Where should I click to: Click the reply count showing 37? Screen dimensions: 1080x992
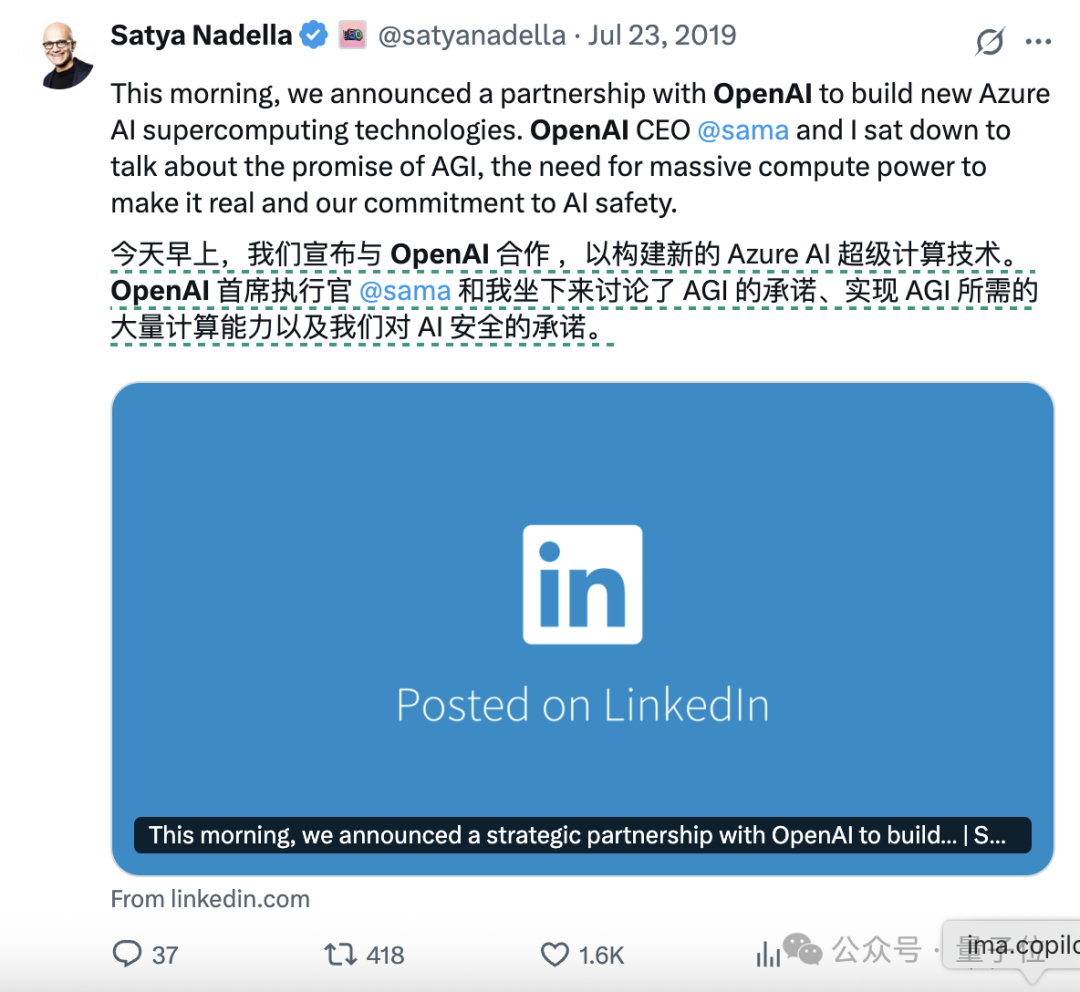click(x=163, y=955)
